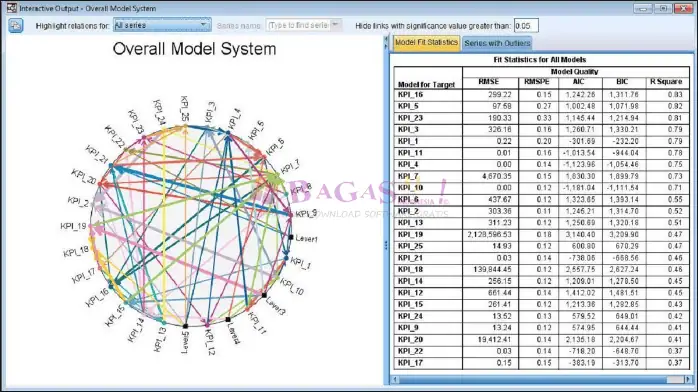Click the KPI_19 node in the diagram
This screenshot has width=698, height=392.
[x=91, y=226]
